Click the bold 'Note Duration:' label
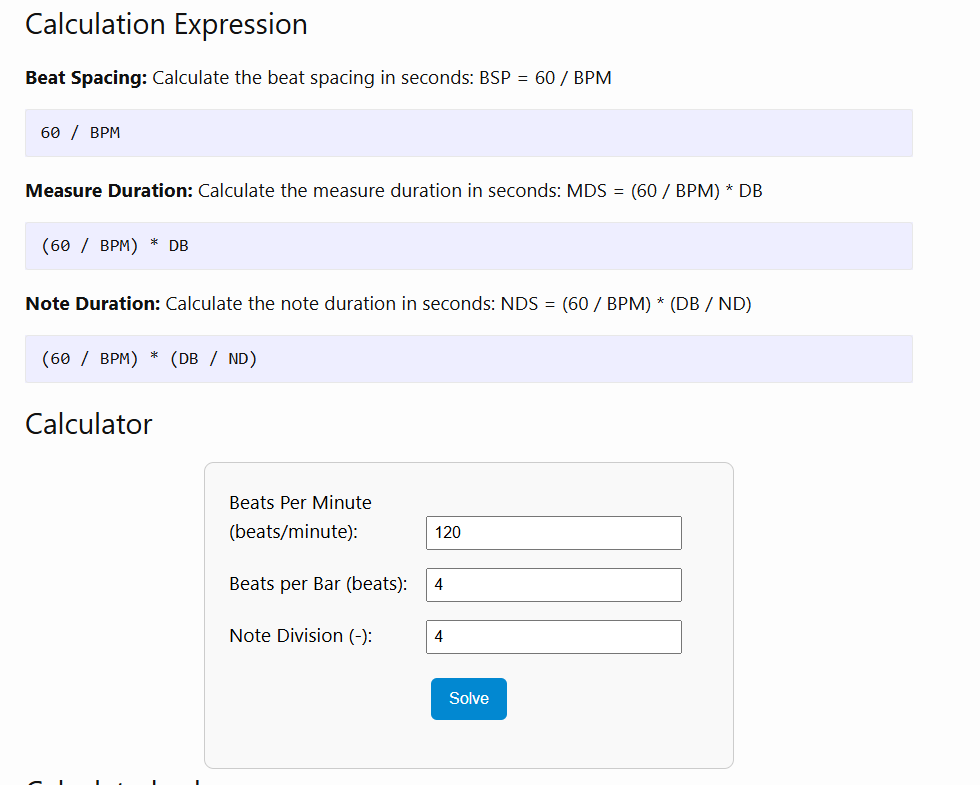Screen dimensions: 980x785 click(x=93, y=304)
